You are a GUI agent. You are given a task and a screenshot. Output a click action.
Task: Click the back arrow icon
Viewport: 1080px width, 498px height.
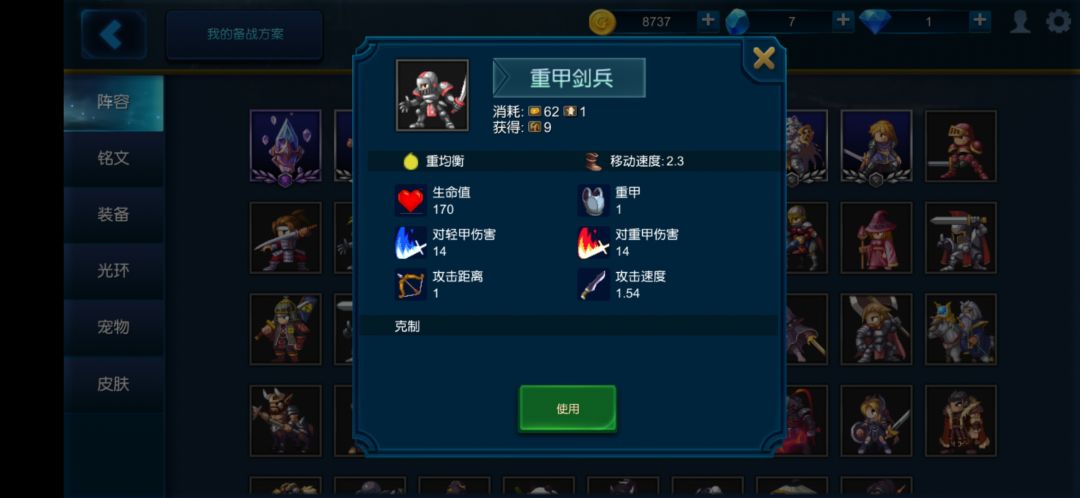[x=113, y=34]
